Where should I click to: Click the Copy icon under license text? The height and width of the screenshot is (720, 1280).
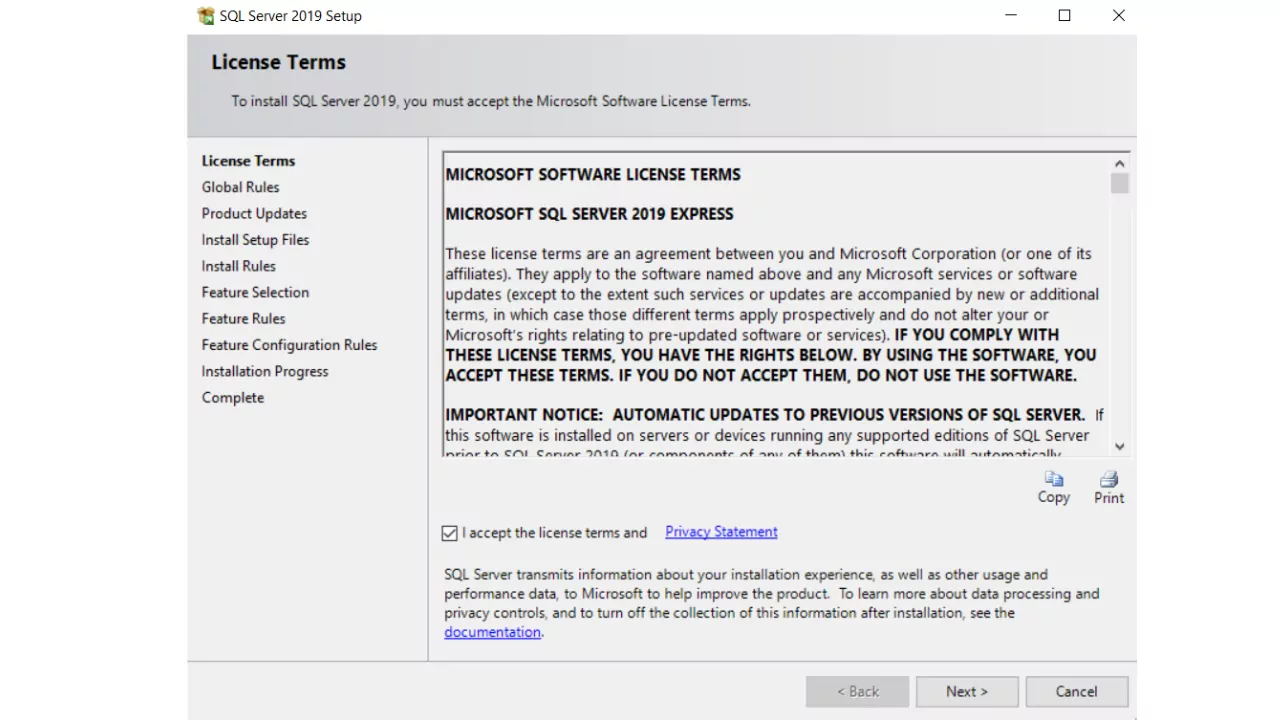(1053, 479)
